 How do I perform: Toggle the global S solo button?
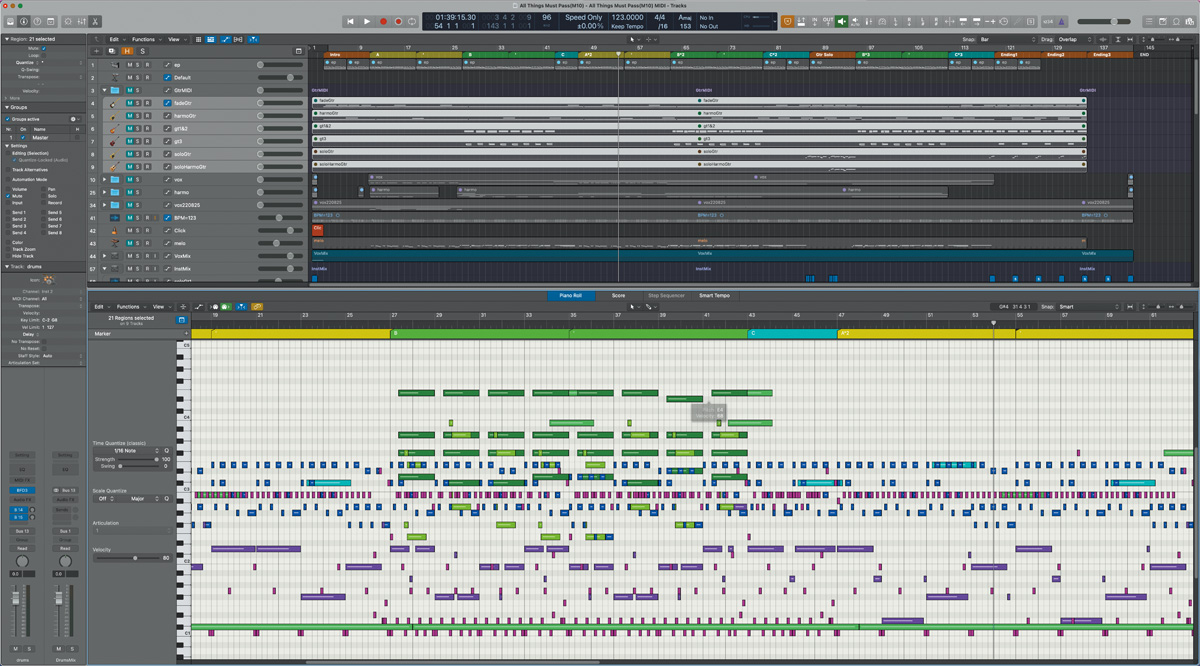[143, 51]
